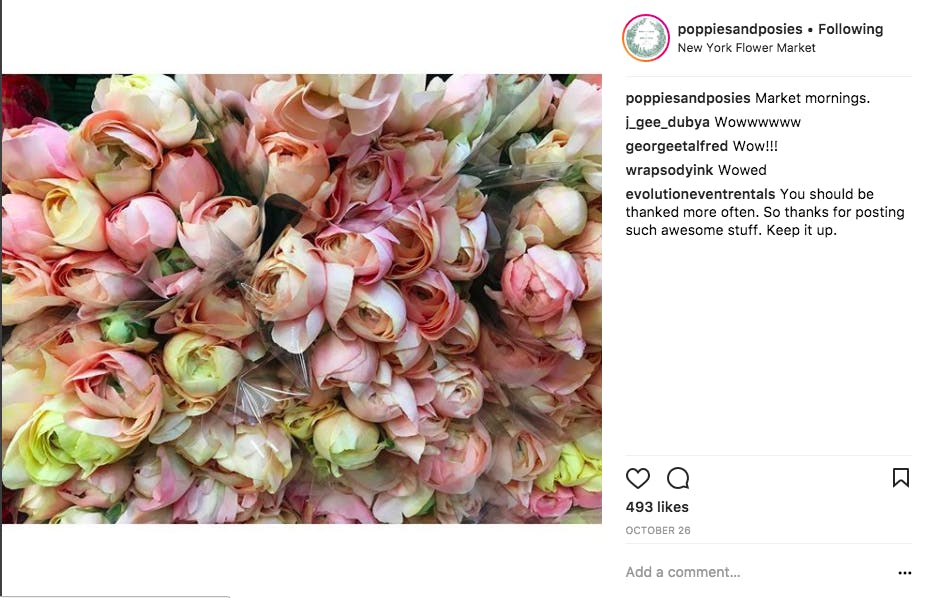Image resolution: width=936 pixels, height=598 pixels.
Task: Click the Wowwwwwww comment text
Action: 758,122
